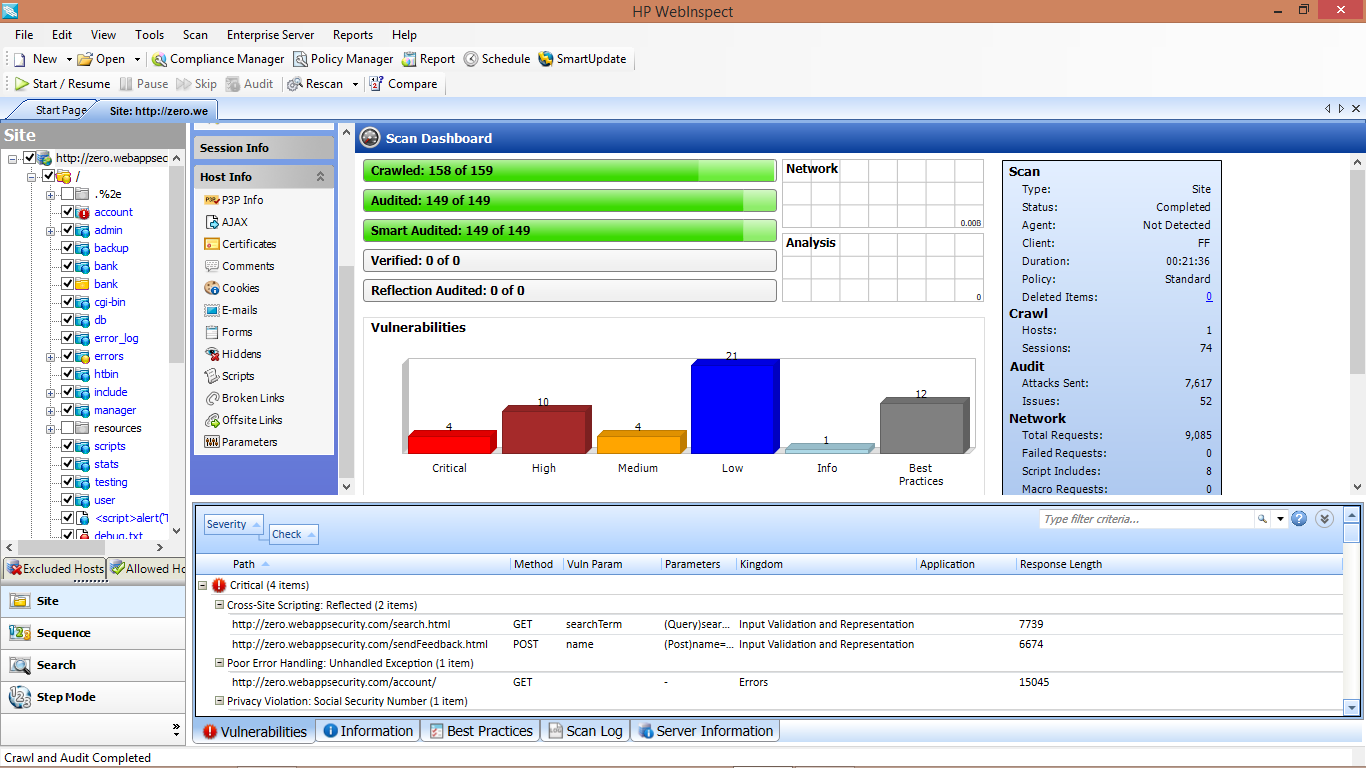Toggle checkbox for cgi-bin folder
Screen dimensions: 1366x768
68,302
